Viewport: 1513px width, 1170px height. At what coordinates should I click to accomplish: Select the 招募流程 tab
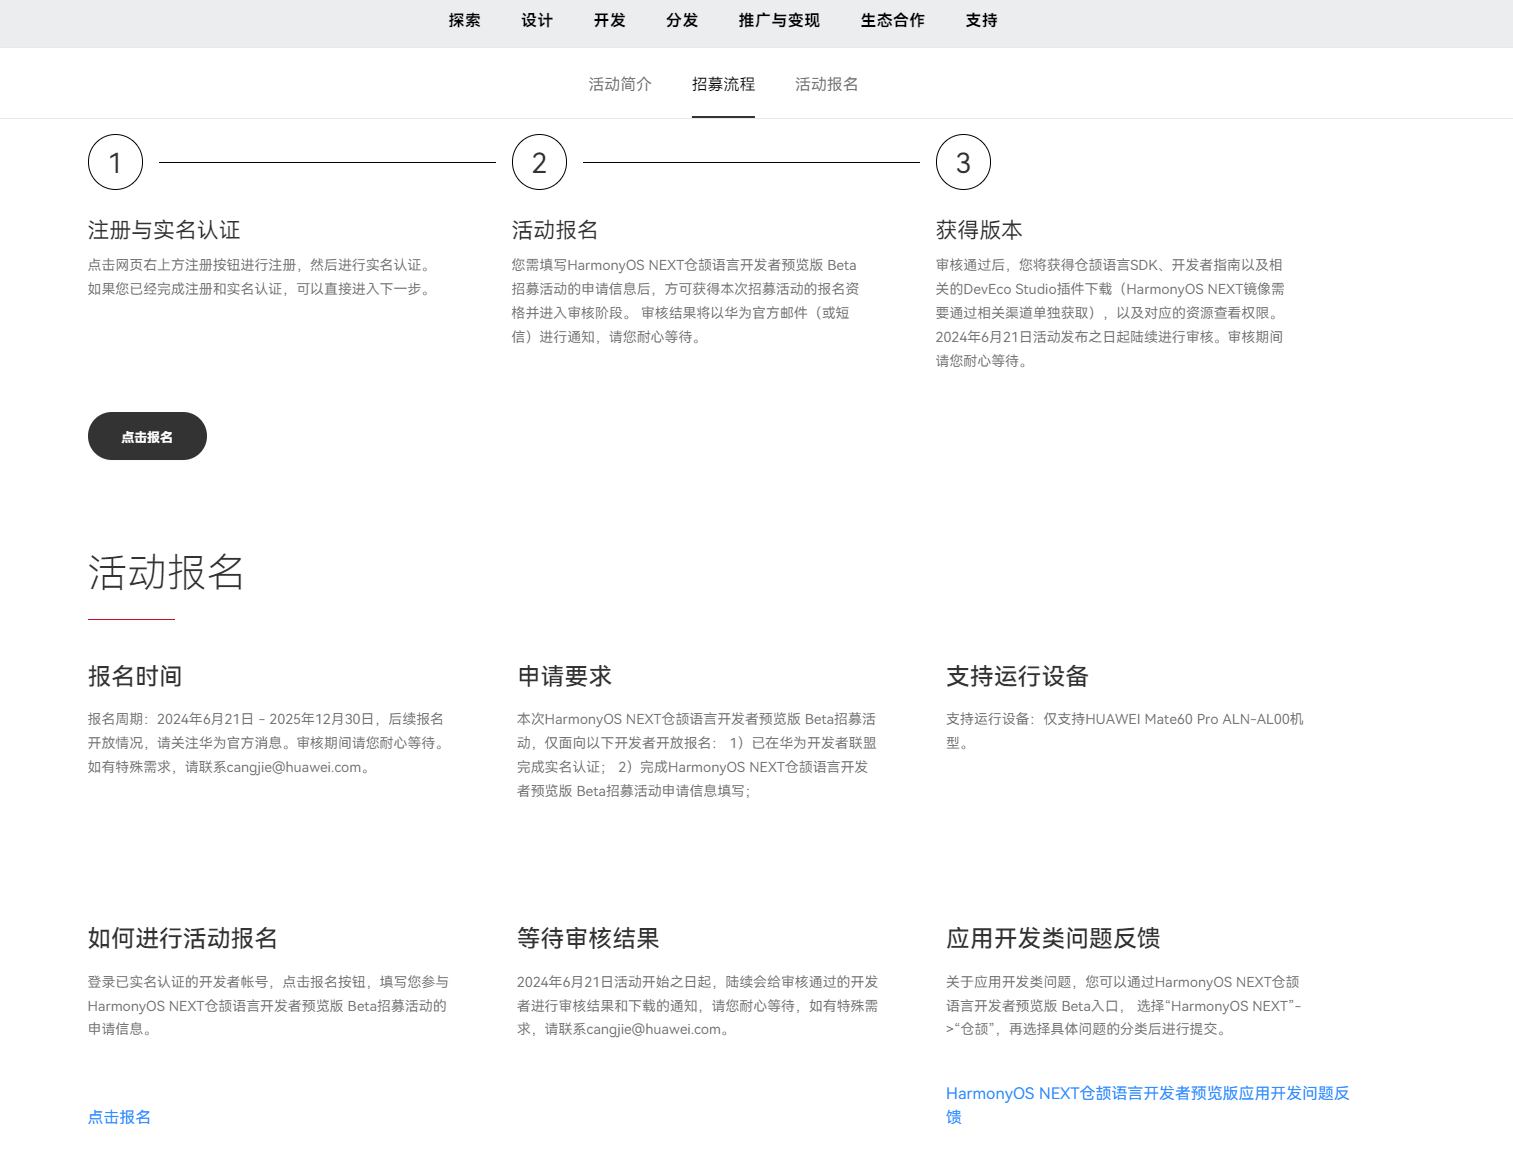coord(723,84)
